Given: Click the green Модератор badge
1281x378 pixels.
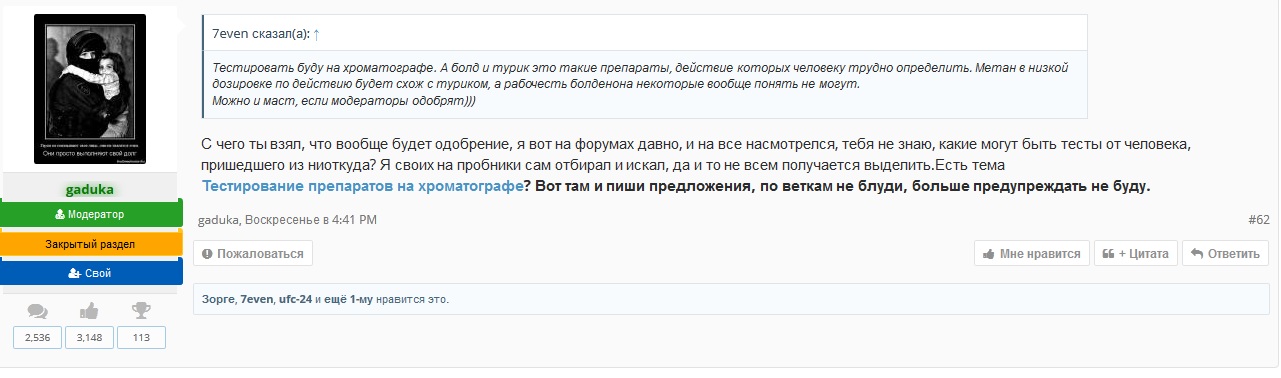Looking at the screenshot, I should point(90,214).
